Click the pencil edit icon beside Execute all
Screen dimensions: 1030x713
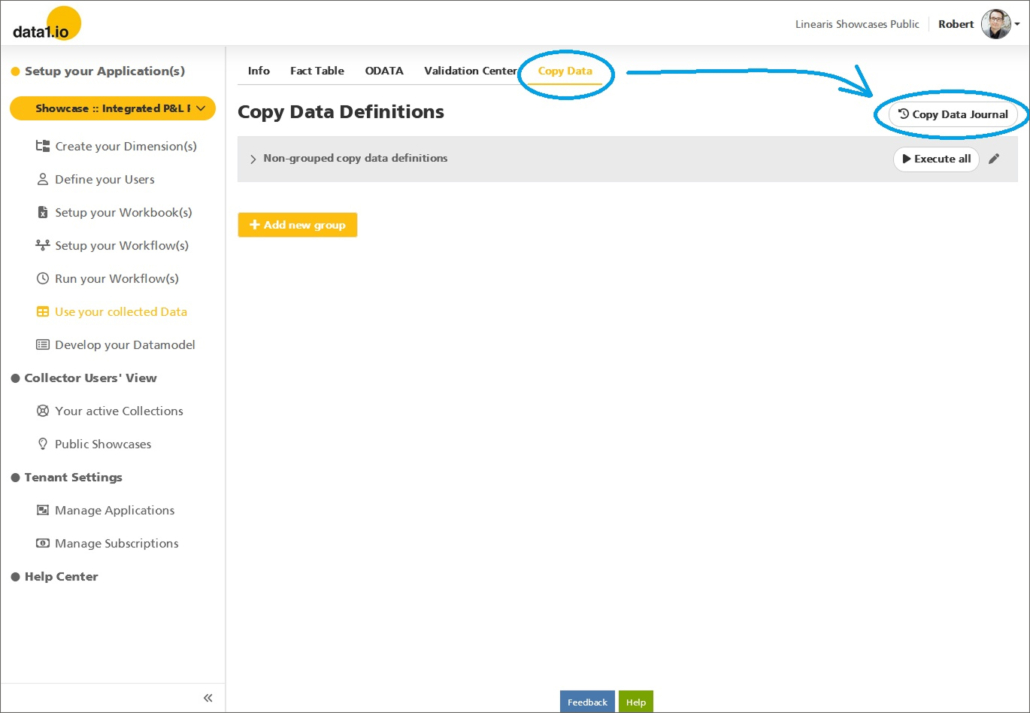point(993,159)
